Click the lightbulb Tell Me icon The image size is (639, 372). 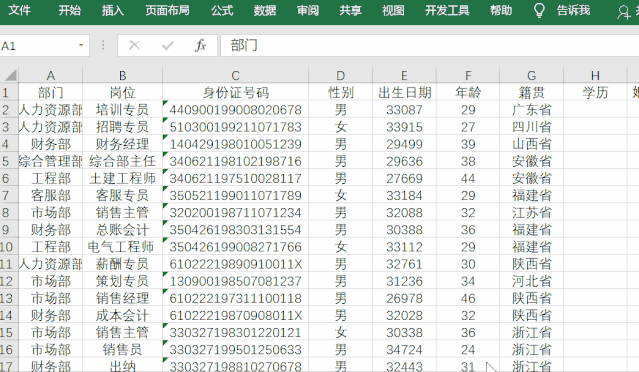[539, 10]
